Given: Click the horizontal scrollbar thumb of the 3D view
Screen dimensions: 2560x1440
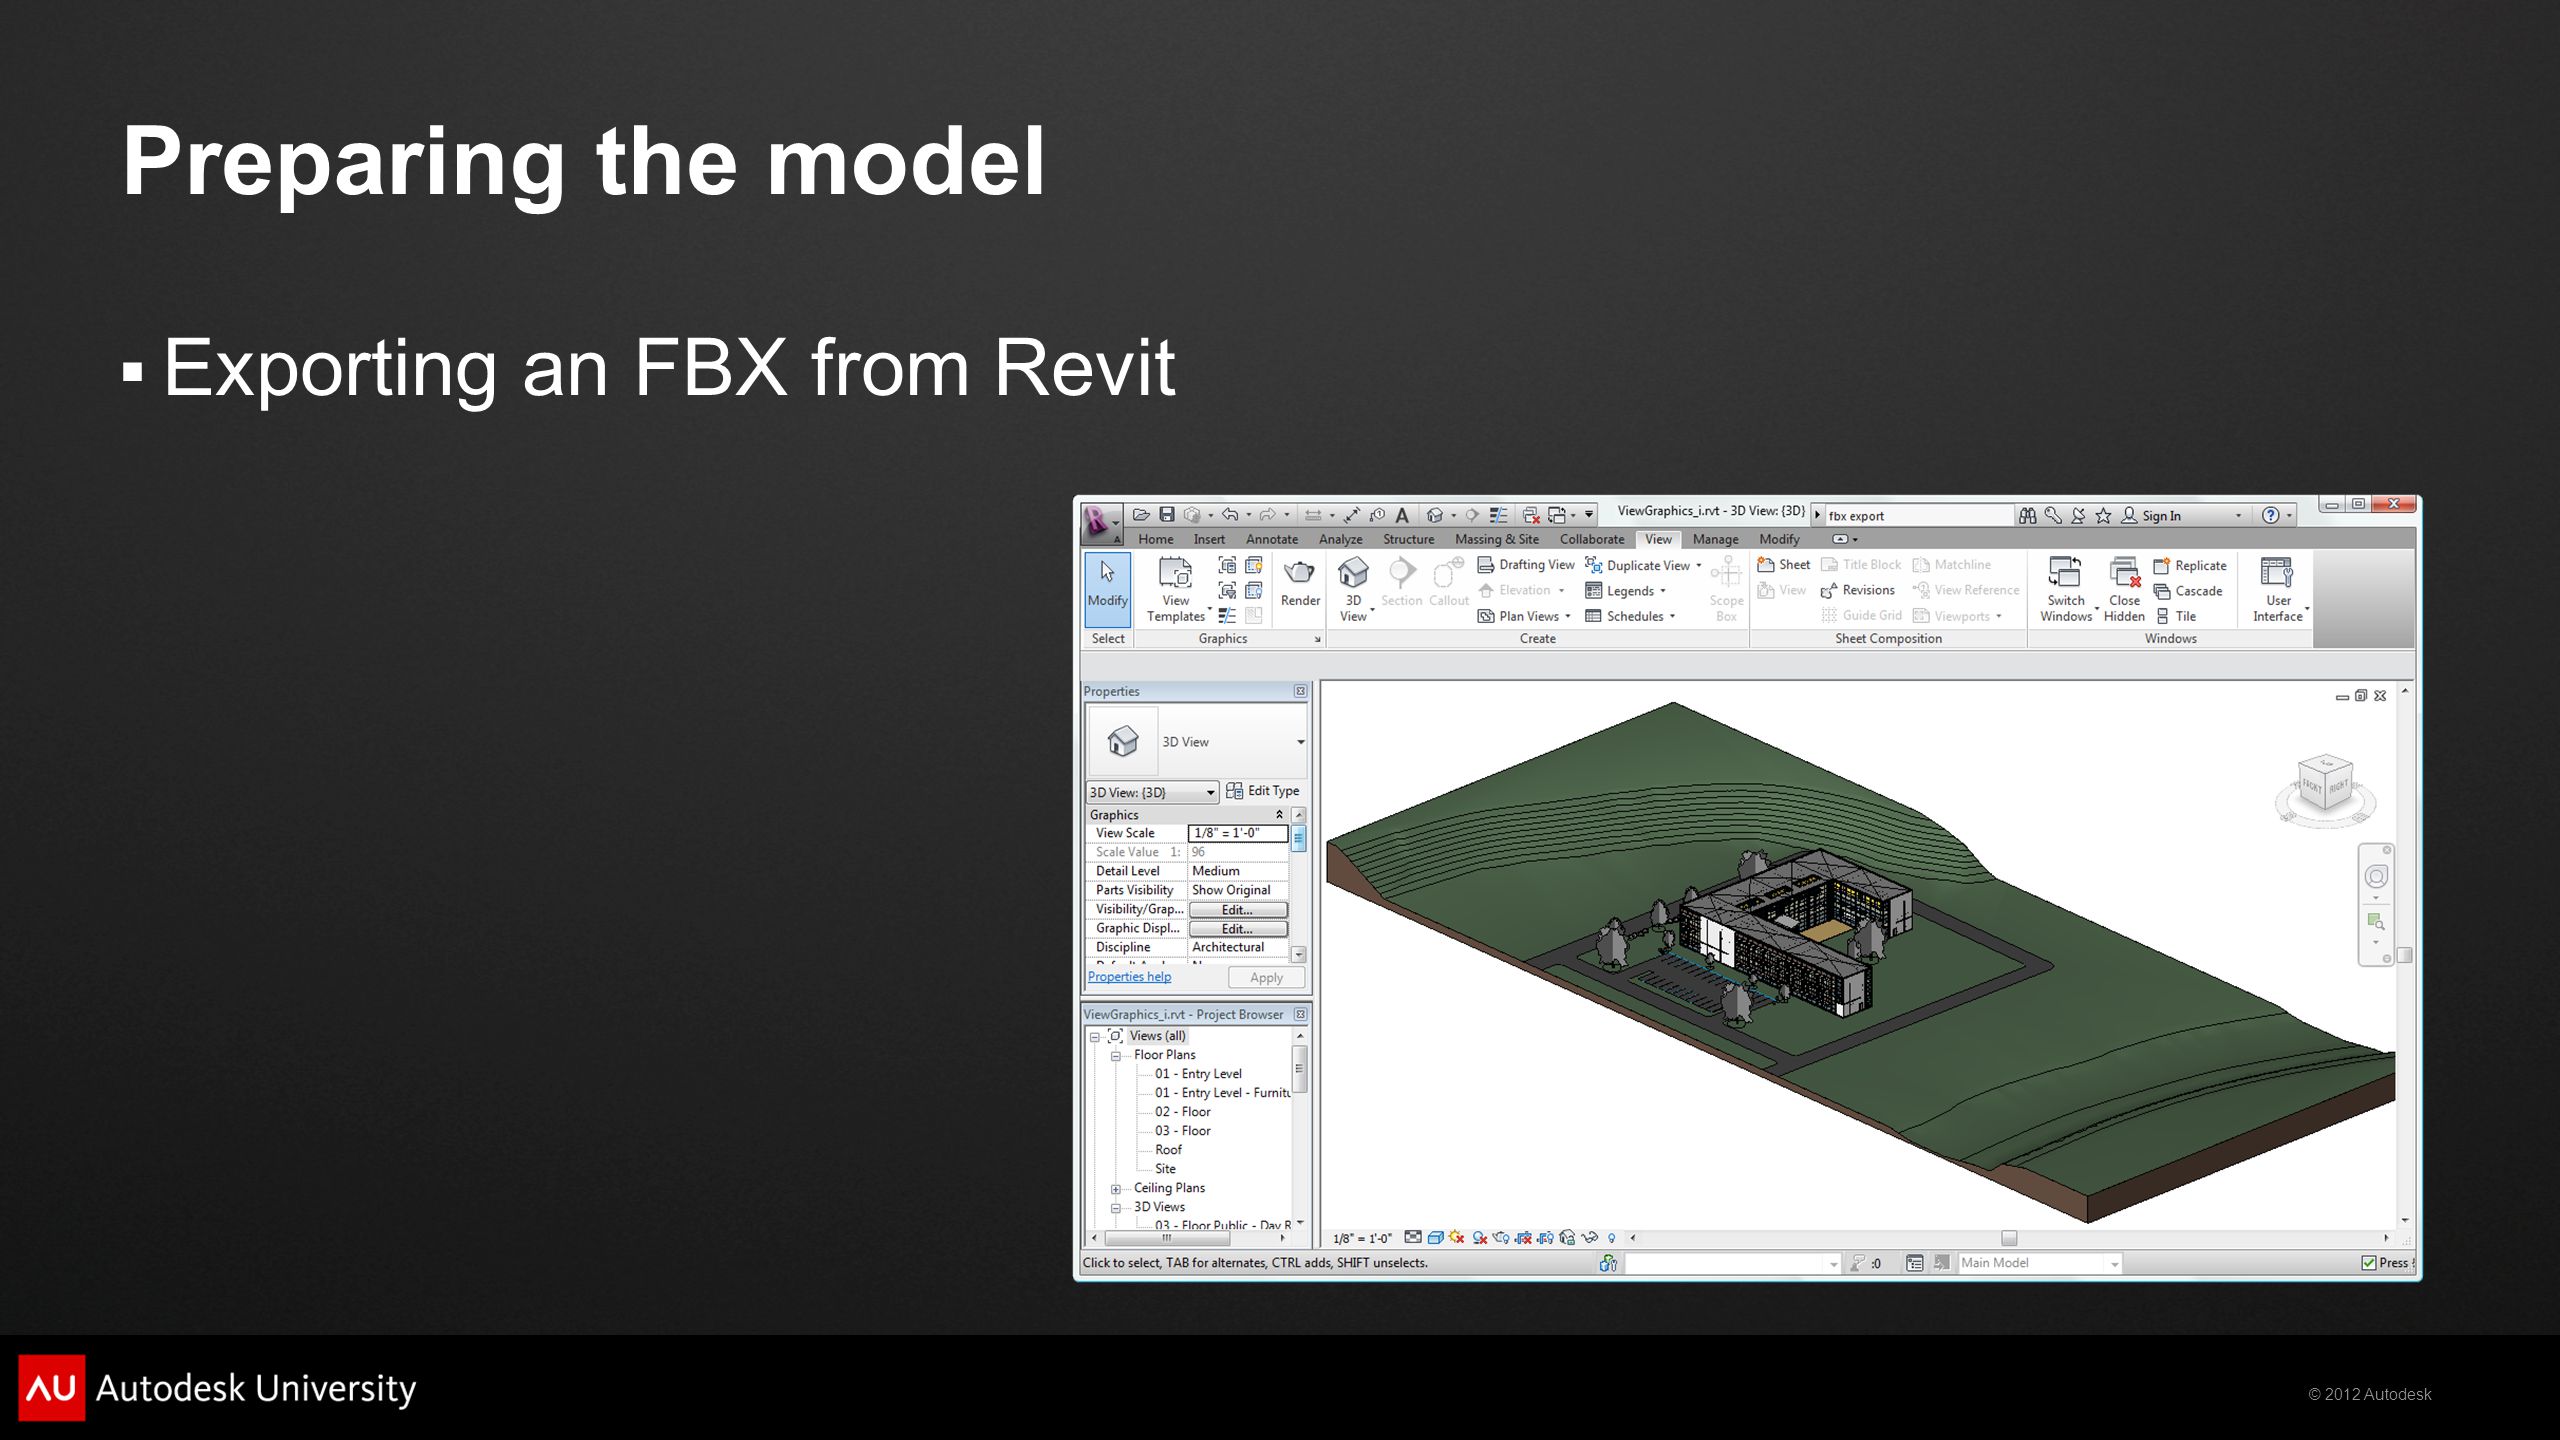Looking at the screenshot, I should coord(2008,1238).
